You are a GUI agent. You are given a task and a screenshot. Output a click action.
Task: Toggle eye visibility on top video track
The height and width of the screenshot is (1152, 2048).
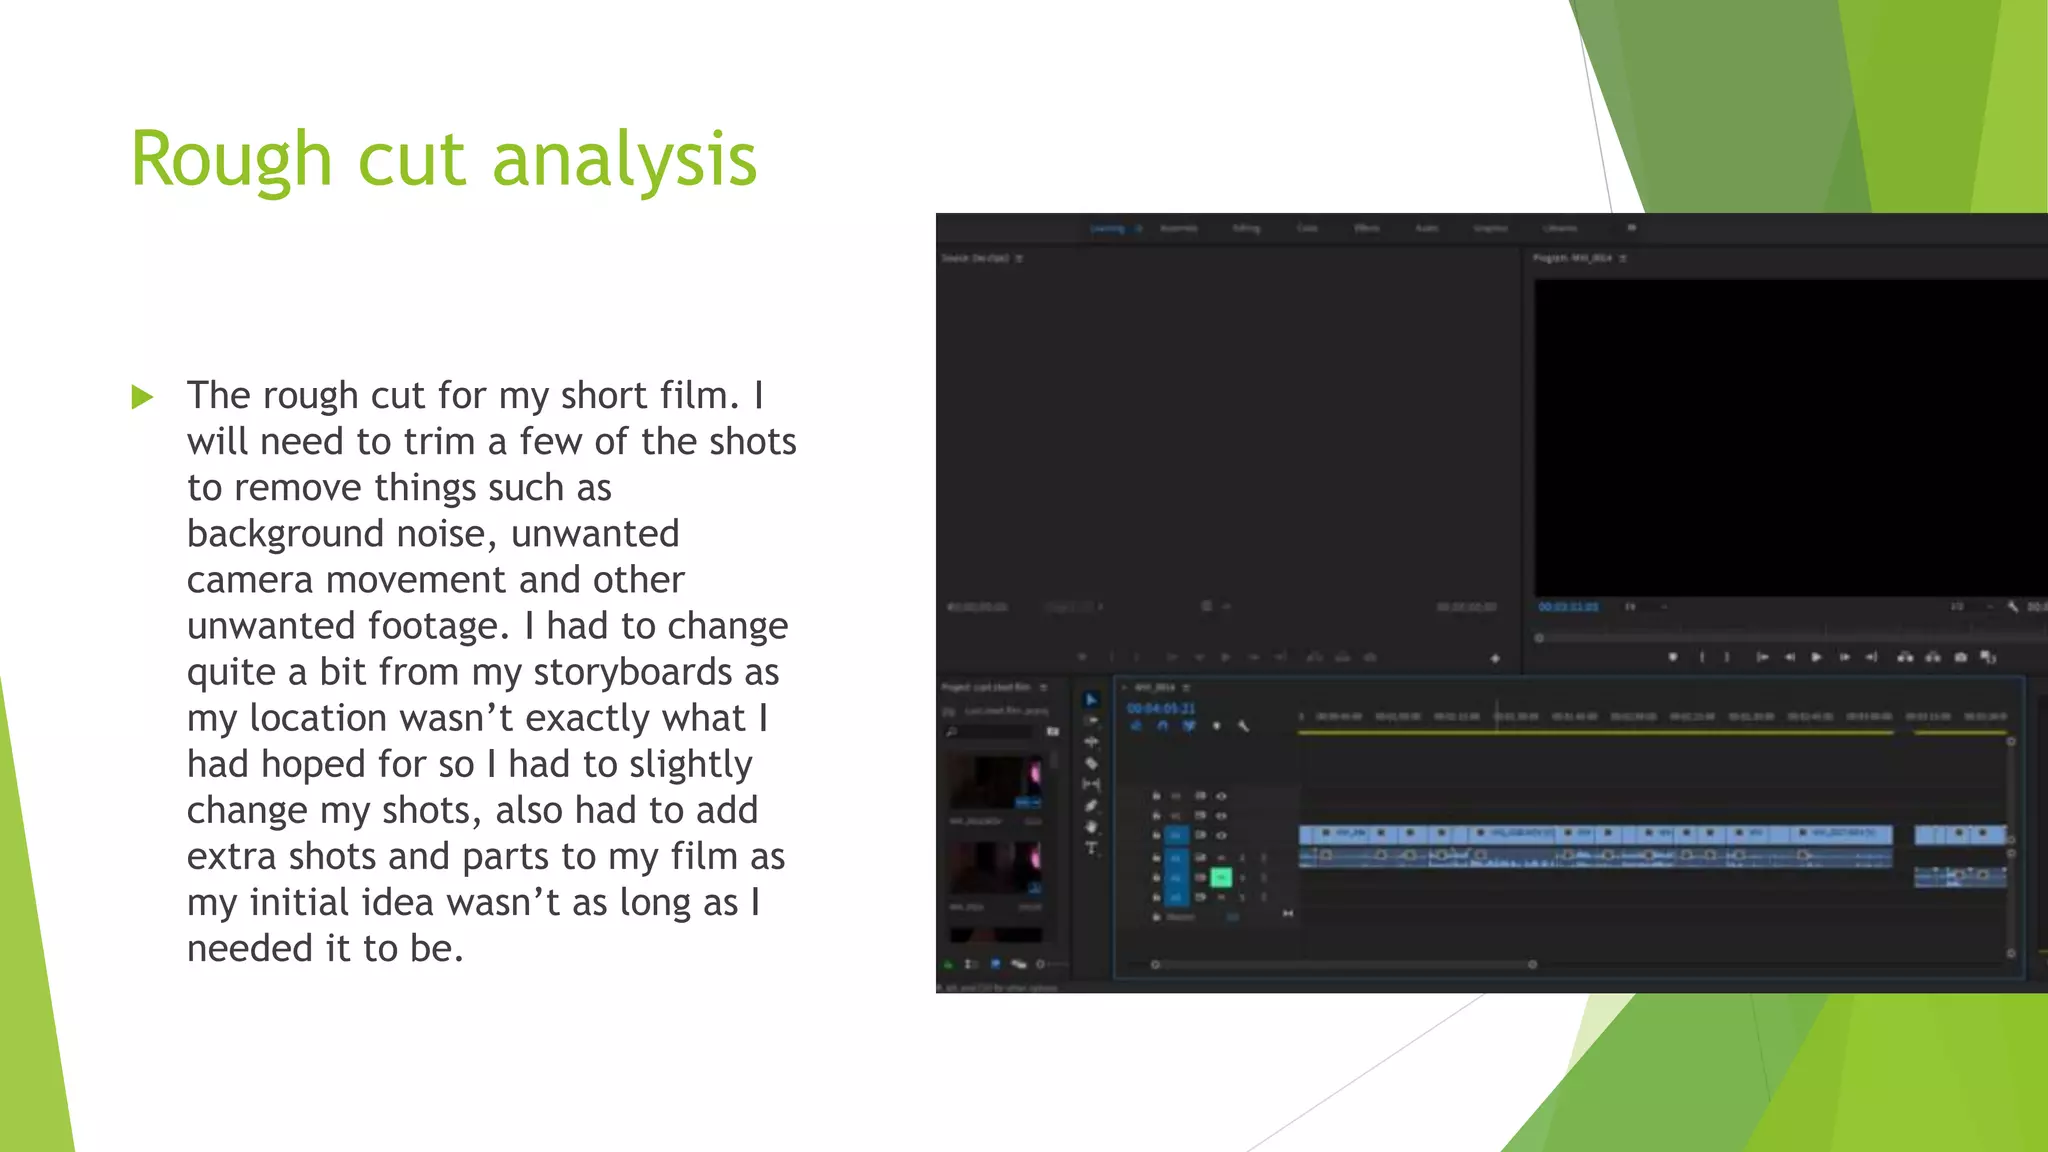1221,796
